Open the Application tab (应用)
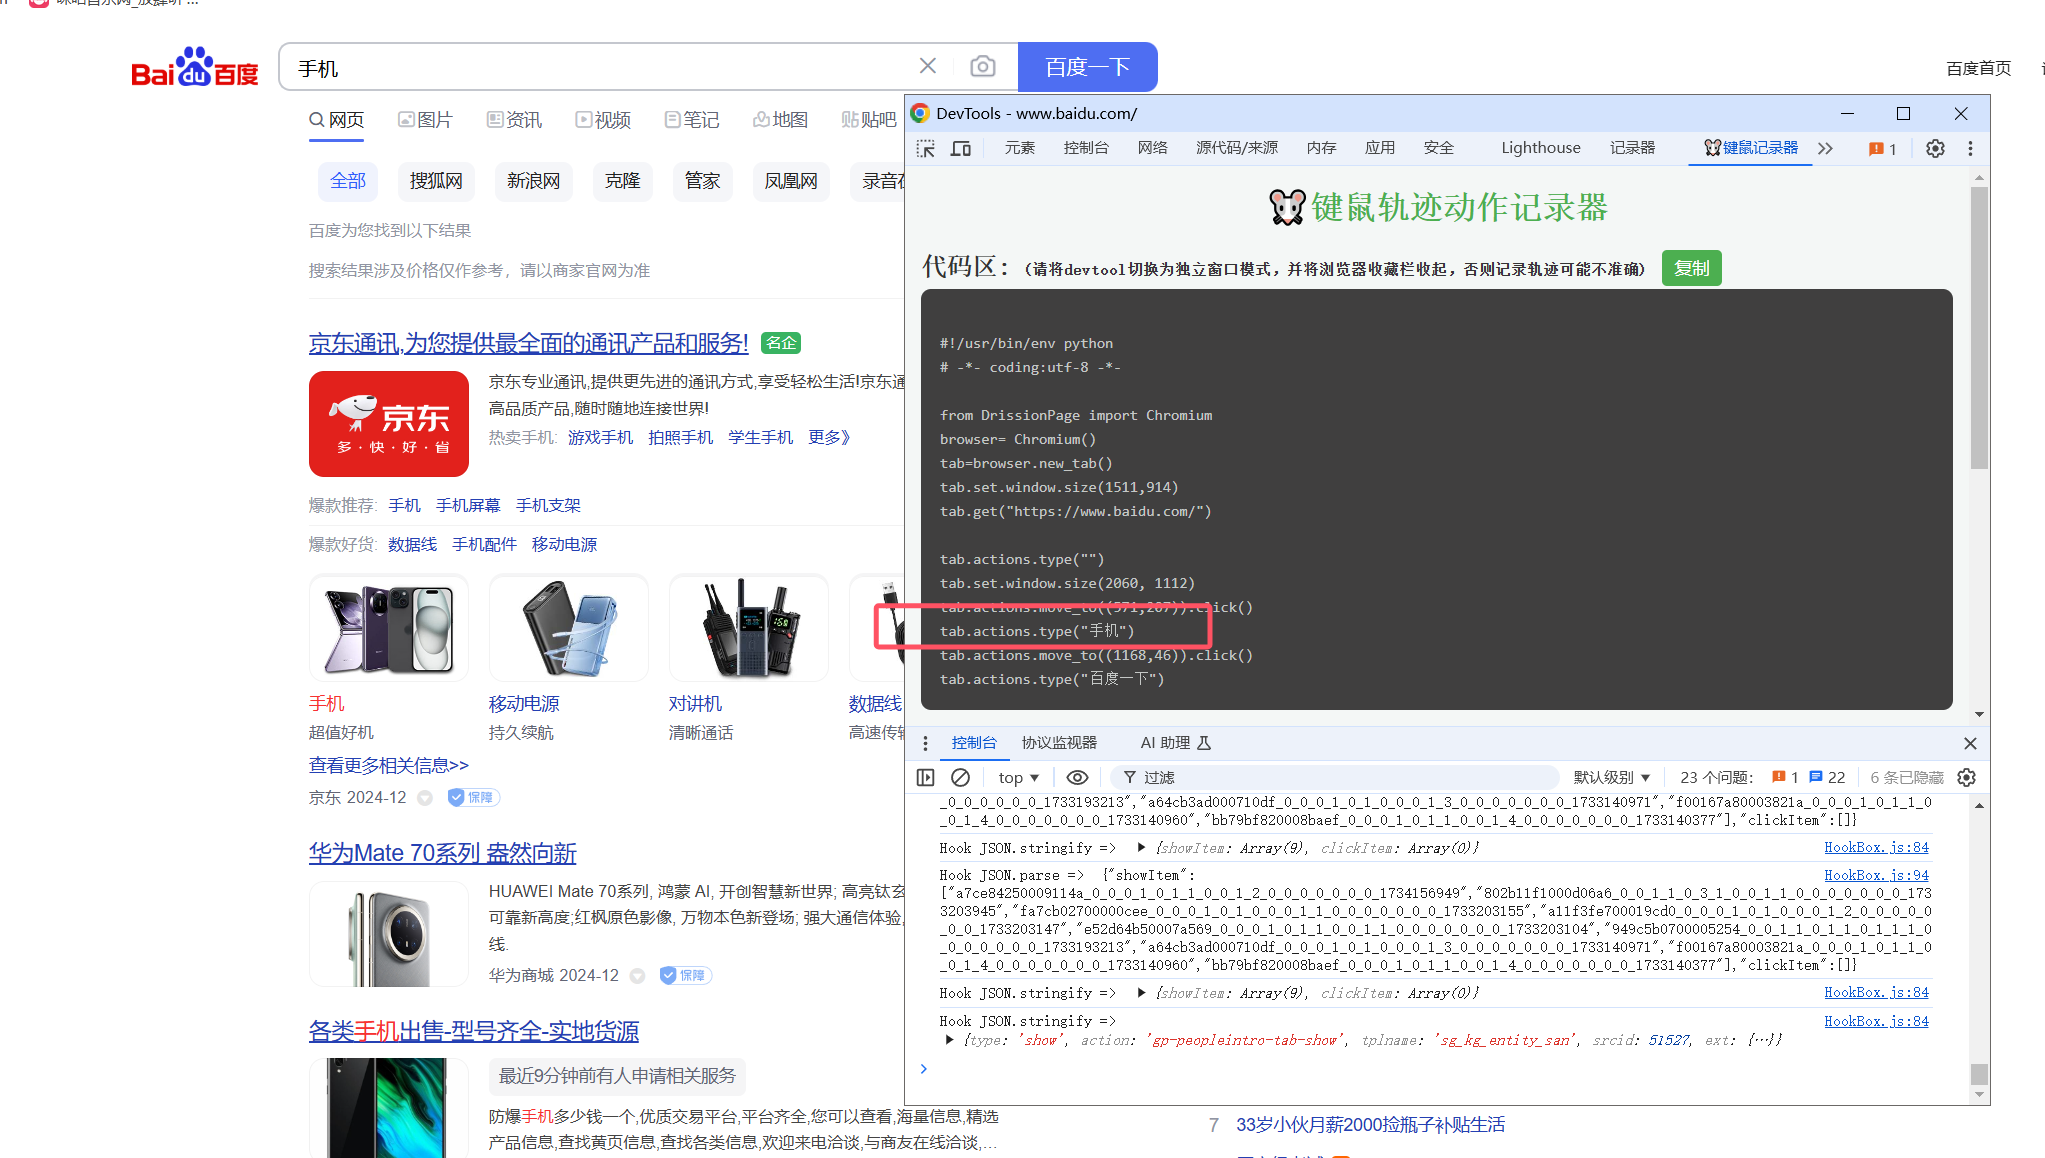The height and width of the screenshot is (1158, 2045). click(1380, 148)
